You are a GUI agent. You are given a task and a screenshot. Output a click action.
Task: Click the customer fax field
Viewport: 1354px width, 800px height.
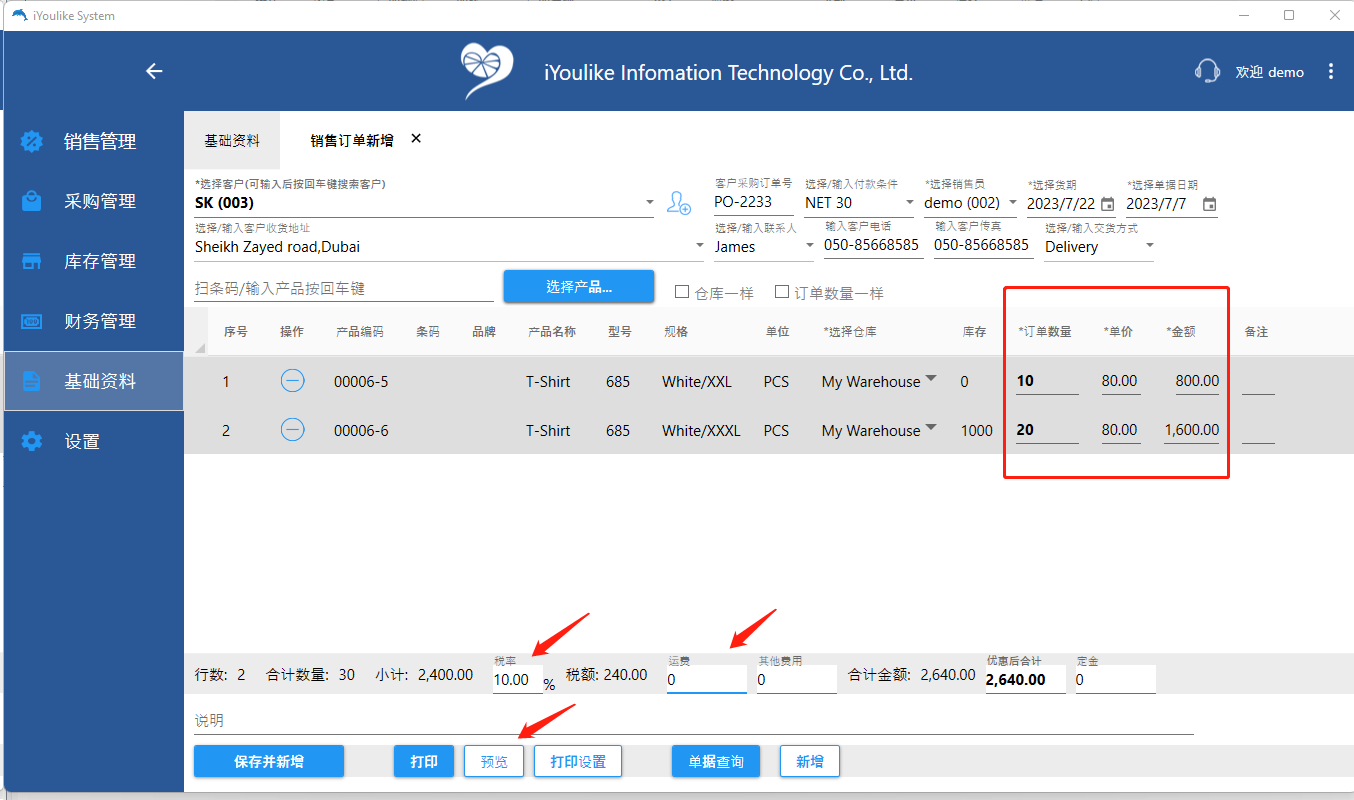coord(982,245)
